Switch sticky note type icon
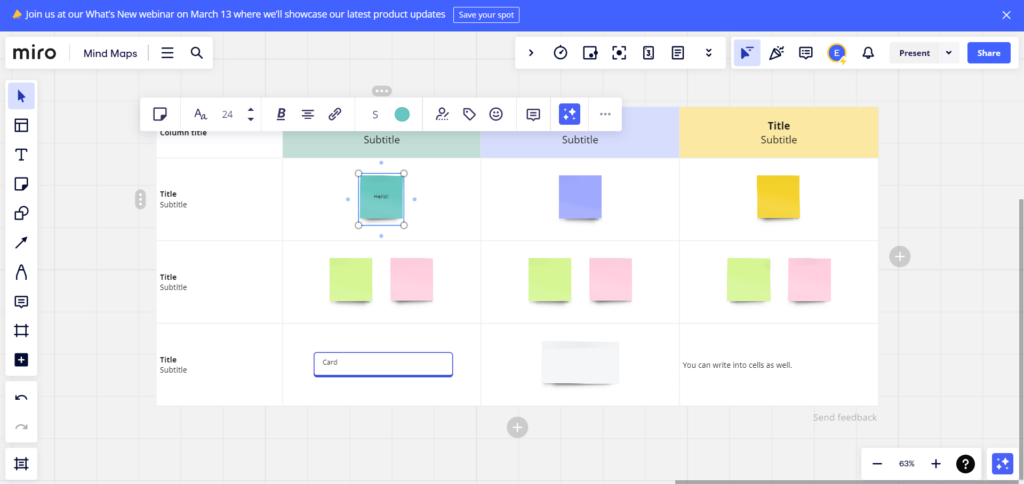The image size is (1024, 484). click(x=159, y=114)
